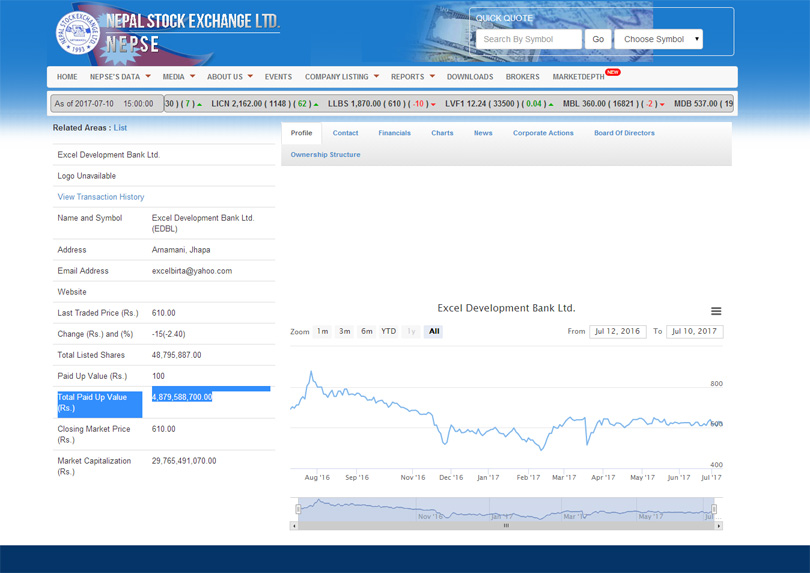810x573 pixels.
Task: Set chart zoom to 1m
Action: click(322, 331)
